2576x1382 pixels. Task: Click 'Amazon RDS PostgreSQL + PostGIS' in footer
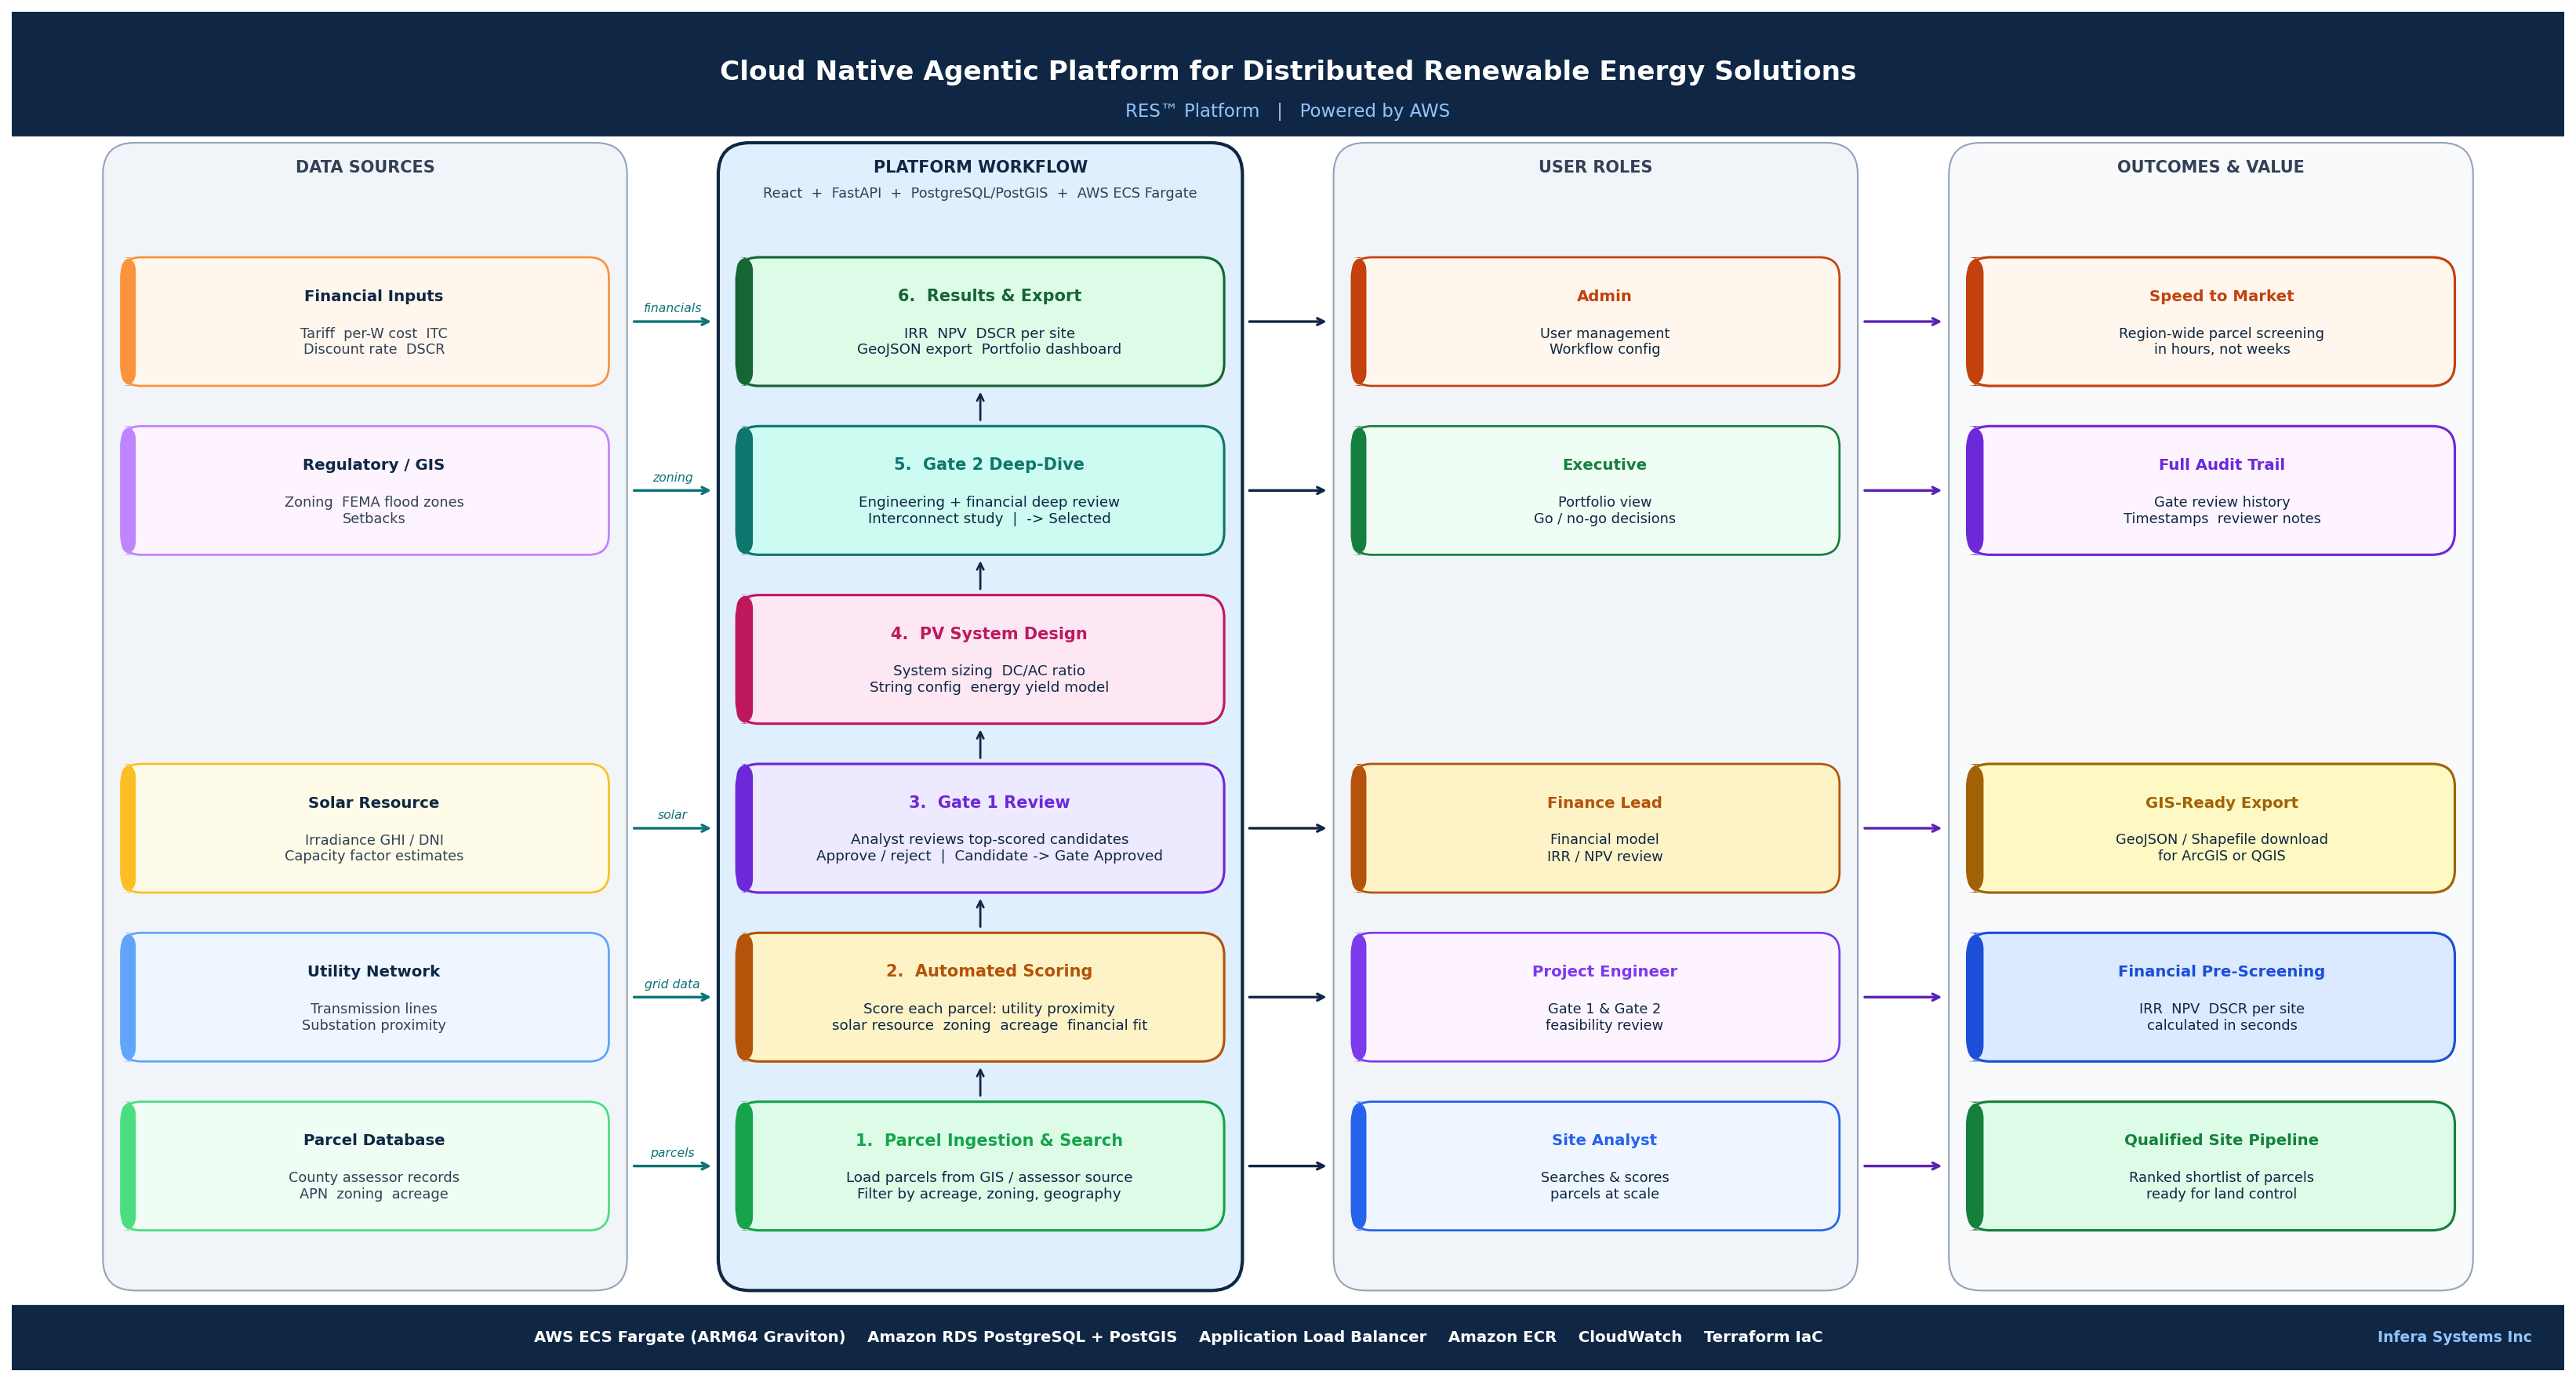point(1022,1337)
